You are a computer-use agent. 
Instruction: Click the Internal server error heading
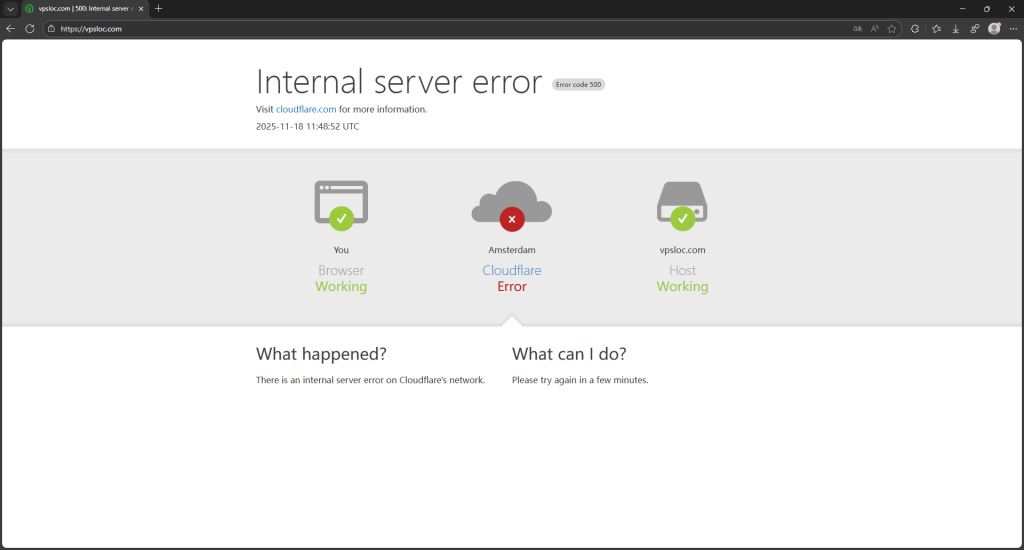coord(399,82)
